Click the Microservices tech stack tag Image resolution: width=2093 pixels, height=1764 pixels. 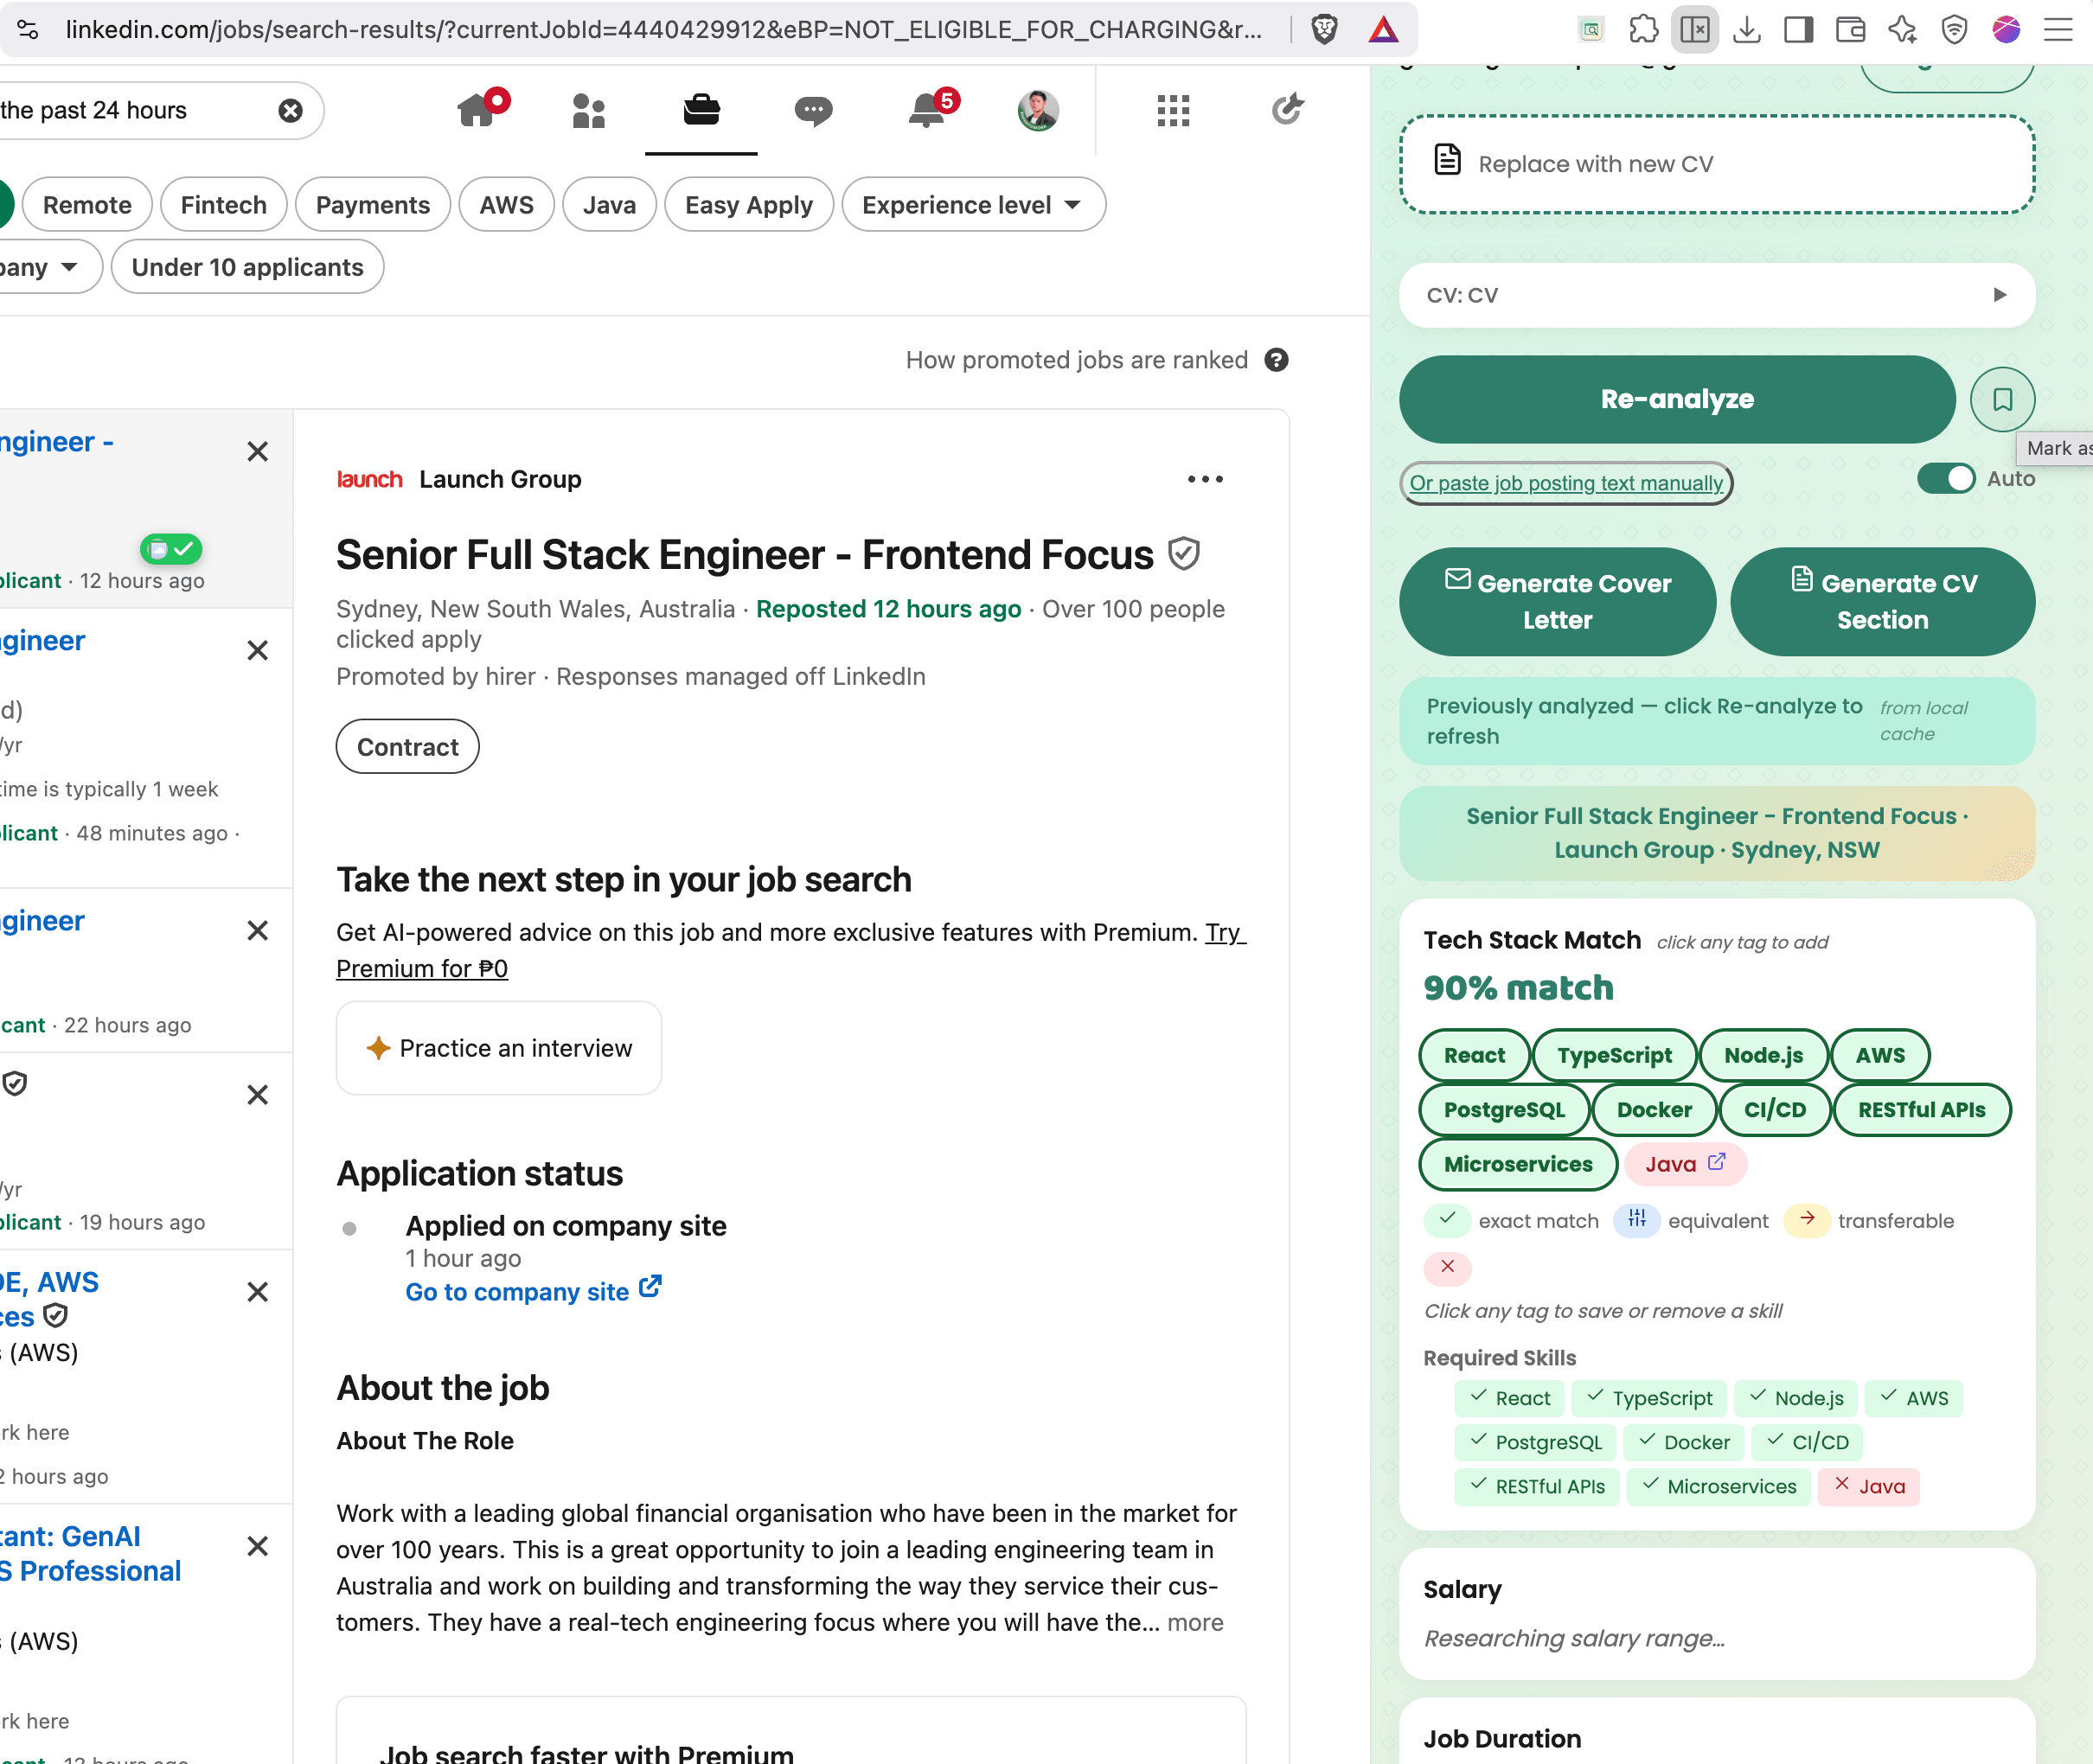[1518, 1164]
